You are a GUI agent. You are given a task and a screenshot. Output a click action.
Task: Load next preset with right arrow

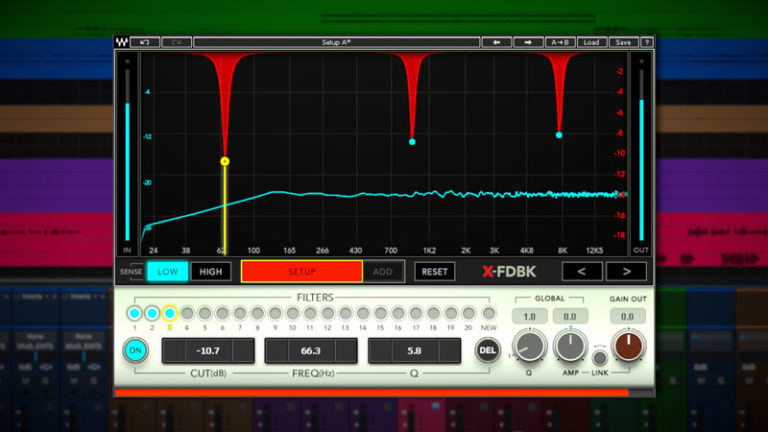point(527,43)
